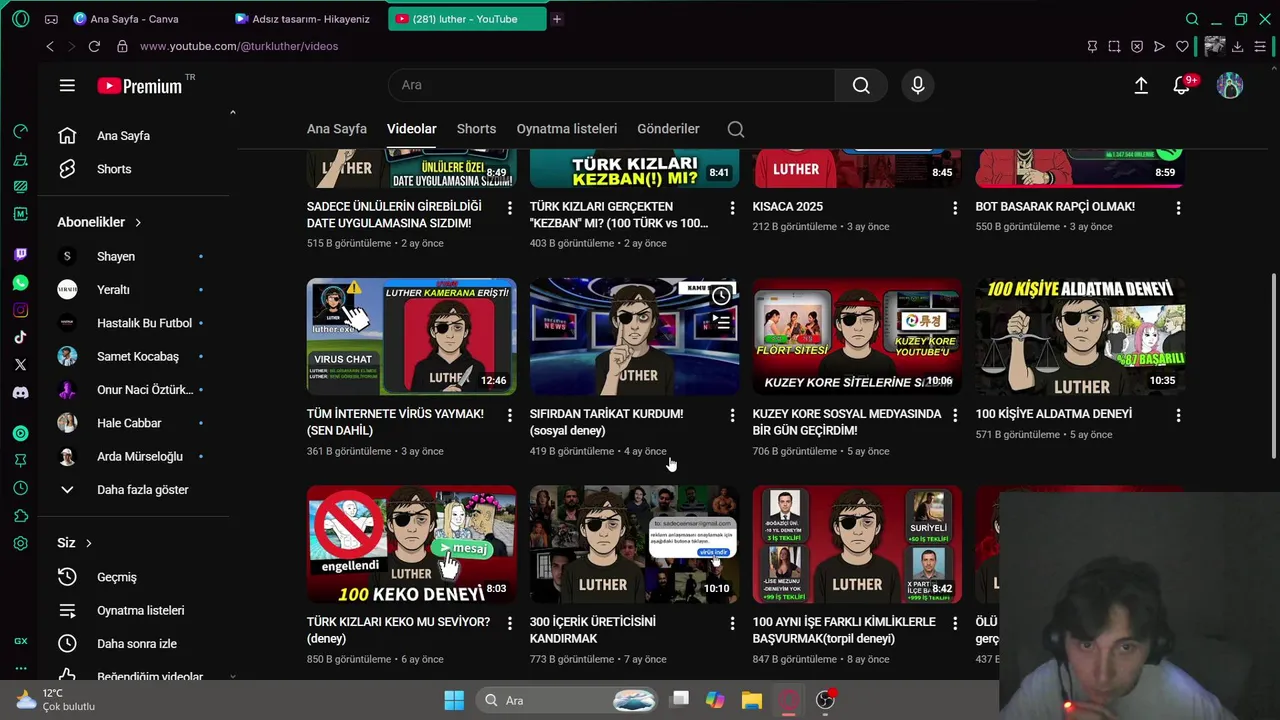This screenshot has height=720, width=1280.
Task: Click the address bar URL
Action: (239, 46)
